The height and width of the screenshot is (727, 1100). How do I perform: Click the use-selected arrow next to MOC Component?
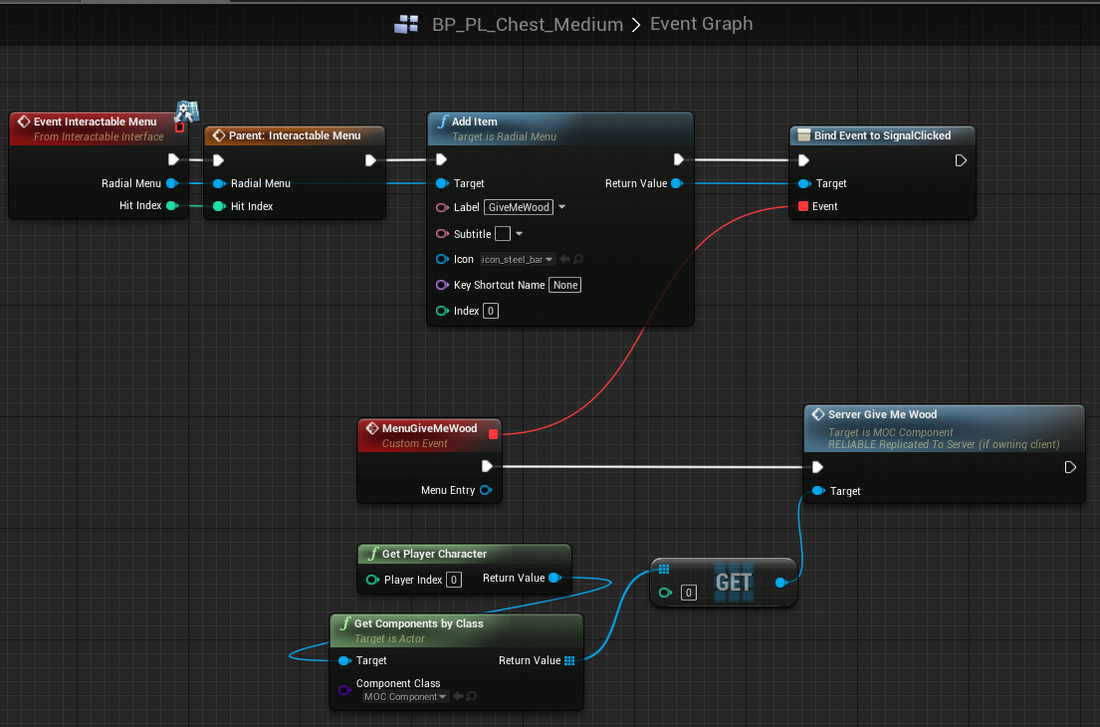pos(458,696)
